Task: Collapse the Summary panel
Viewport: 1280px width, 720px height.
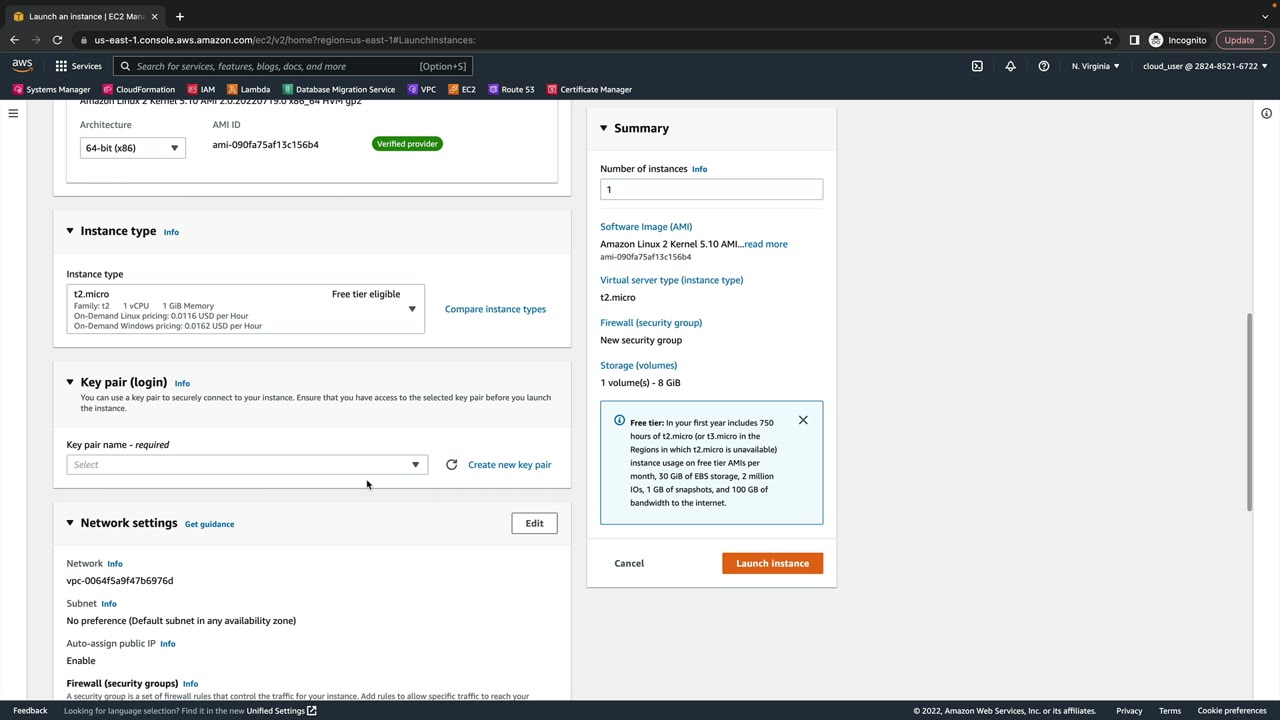Action: click(x=603, y=128)
